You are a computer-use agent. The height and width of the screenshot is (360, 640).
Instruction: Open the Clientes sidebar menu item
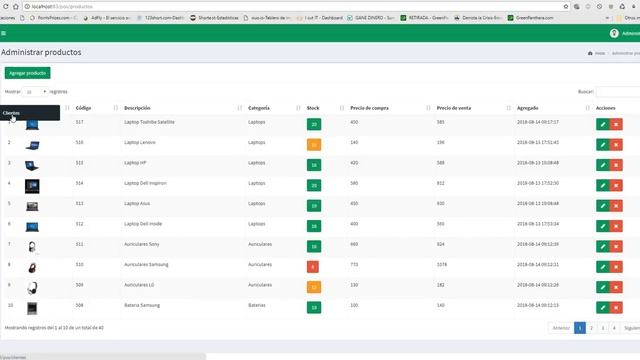pyautogui.click(x=30, y=113)
